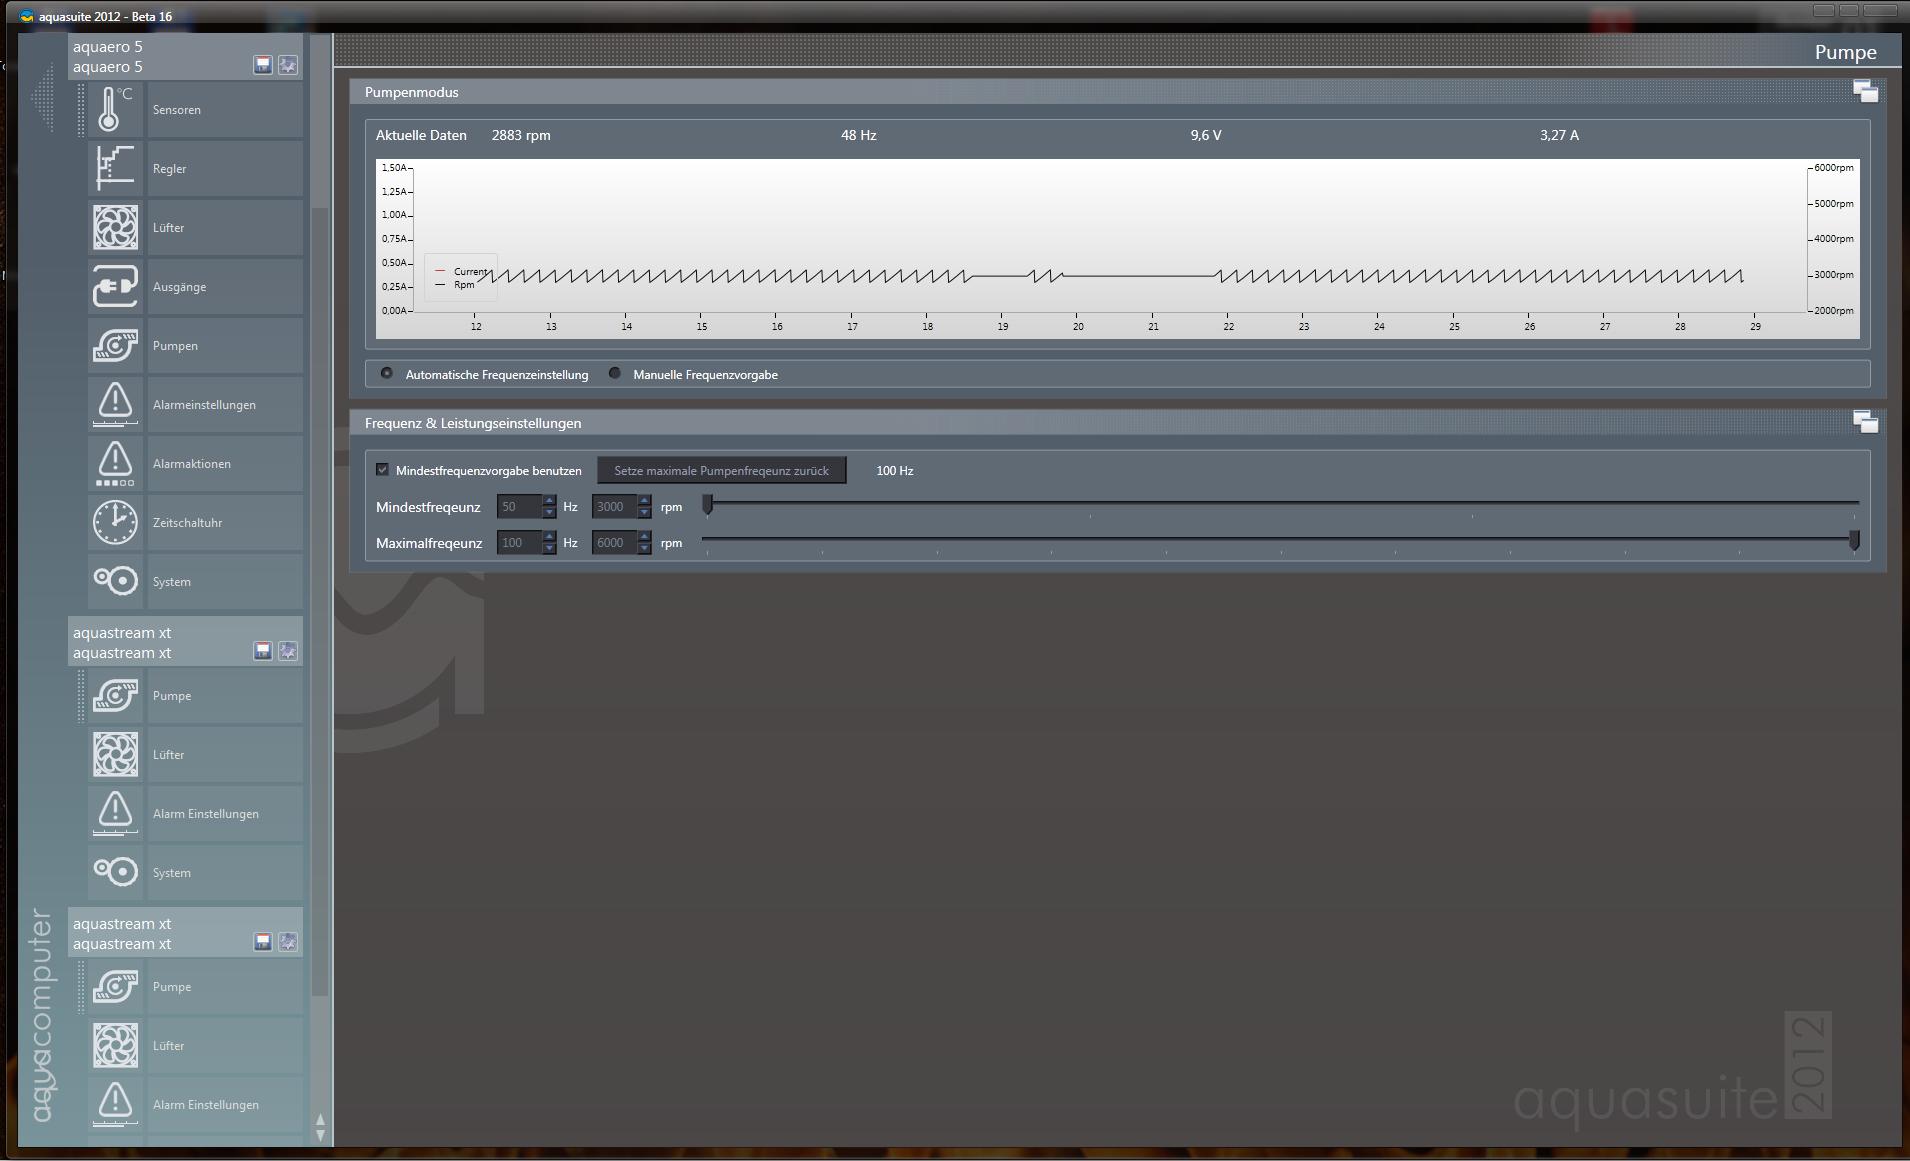
Task: Click the Current legend entry in chart
Action: (x=461, y=271)
